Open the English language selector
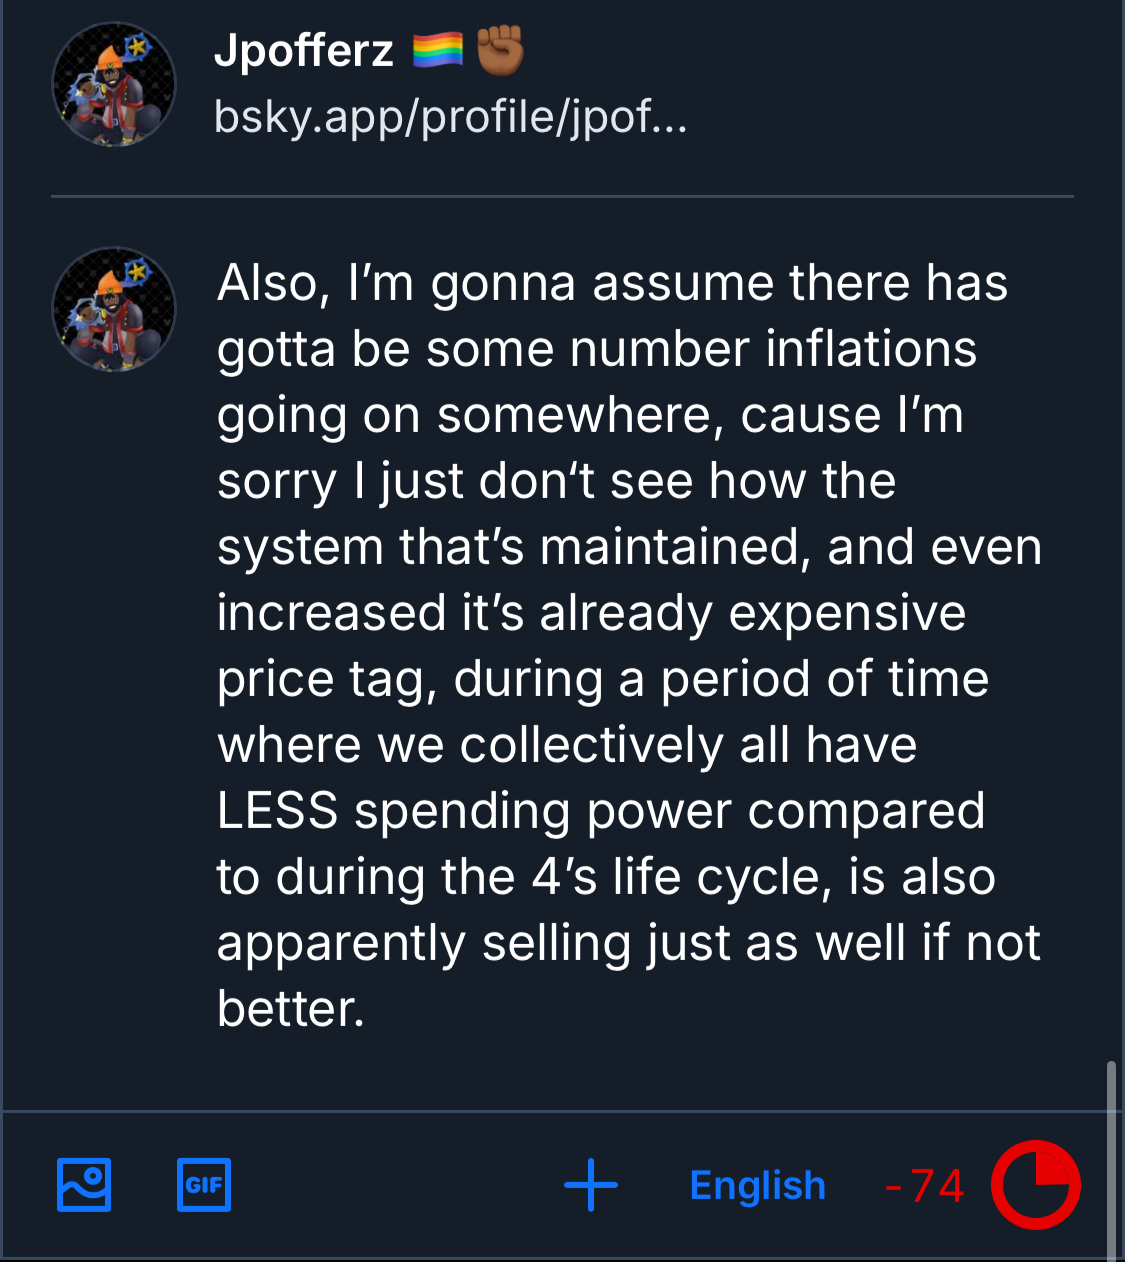This screenshot has width=1125, height=1262. tap(757, 1185)
